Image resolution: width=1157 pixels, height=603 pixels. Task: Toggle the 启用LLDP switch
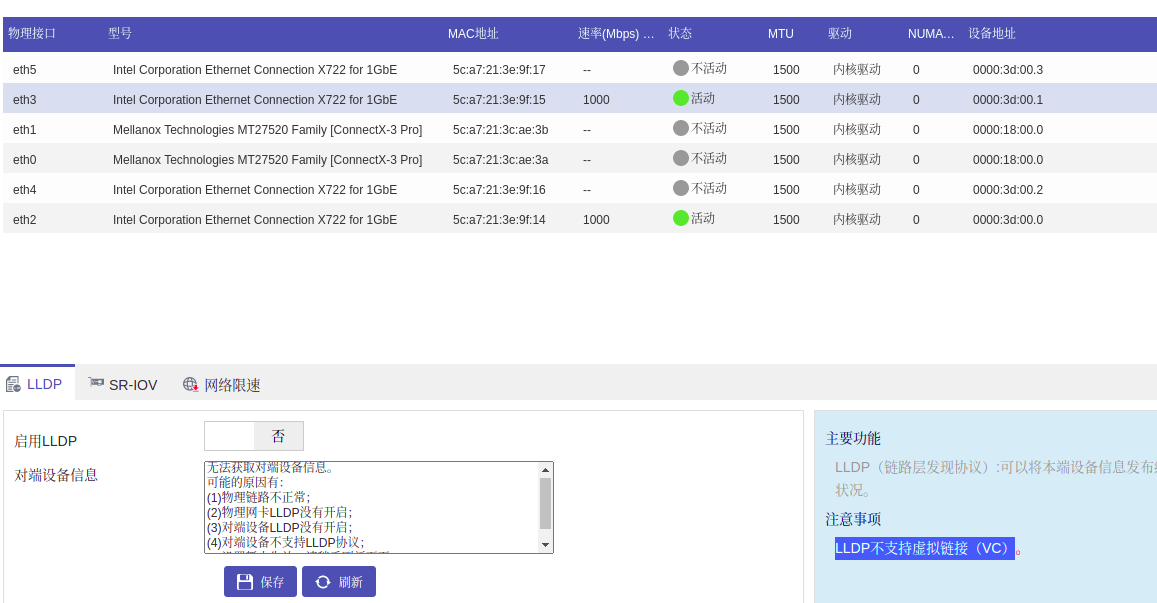[x=254, y=436]
